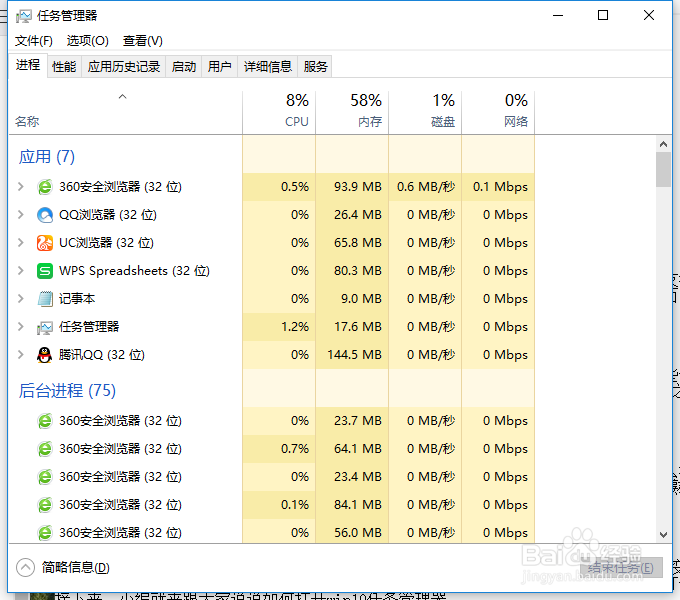The image size is (680, 600).
Task: Switch to the 启动 tab
Action: [184, 67]
